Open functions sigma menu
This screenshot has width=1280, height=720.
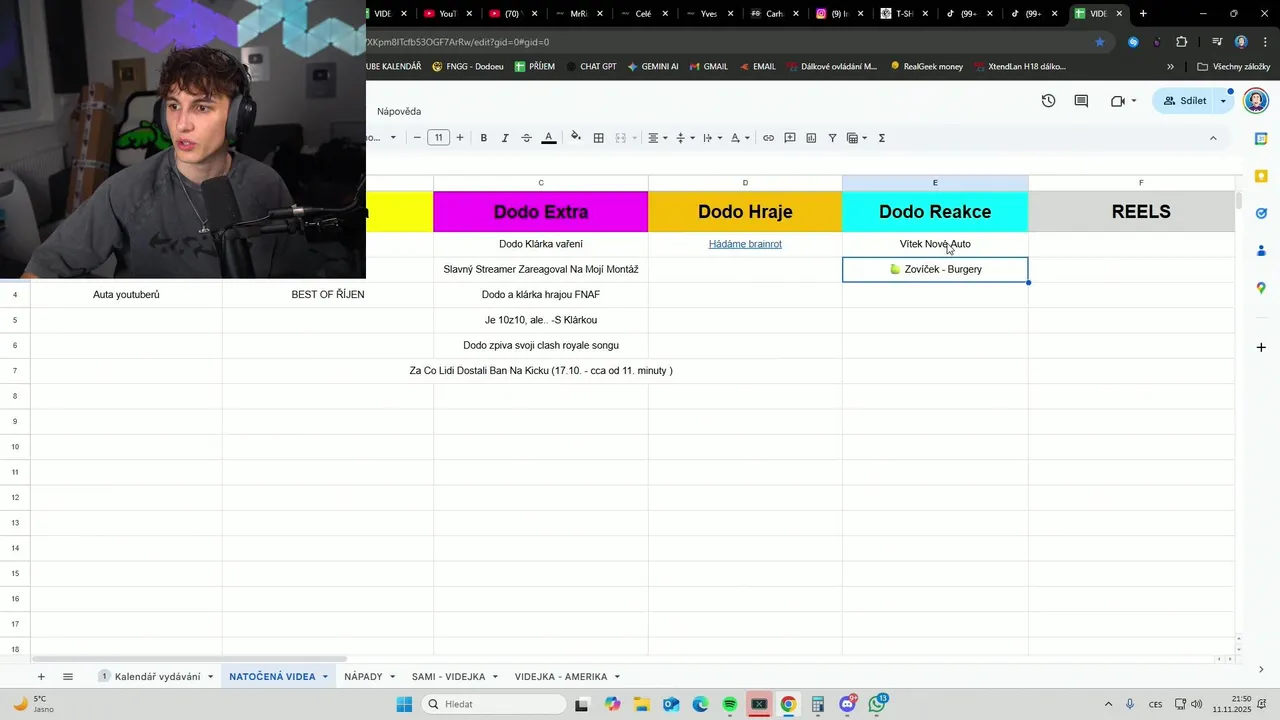point(882,138)
